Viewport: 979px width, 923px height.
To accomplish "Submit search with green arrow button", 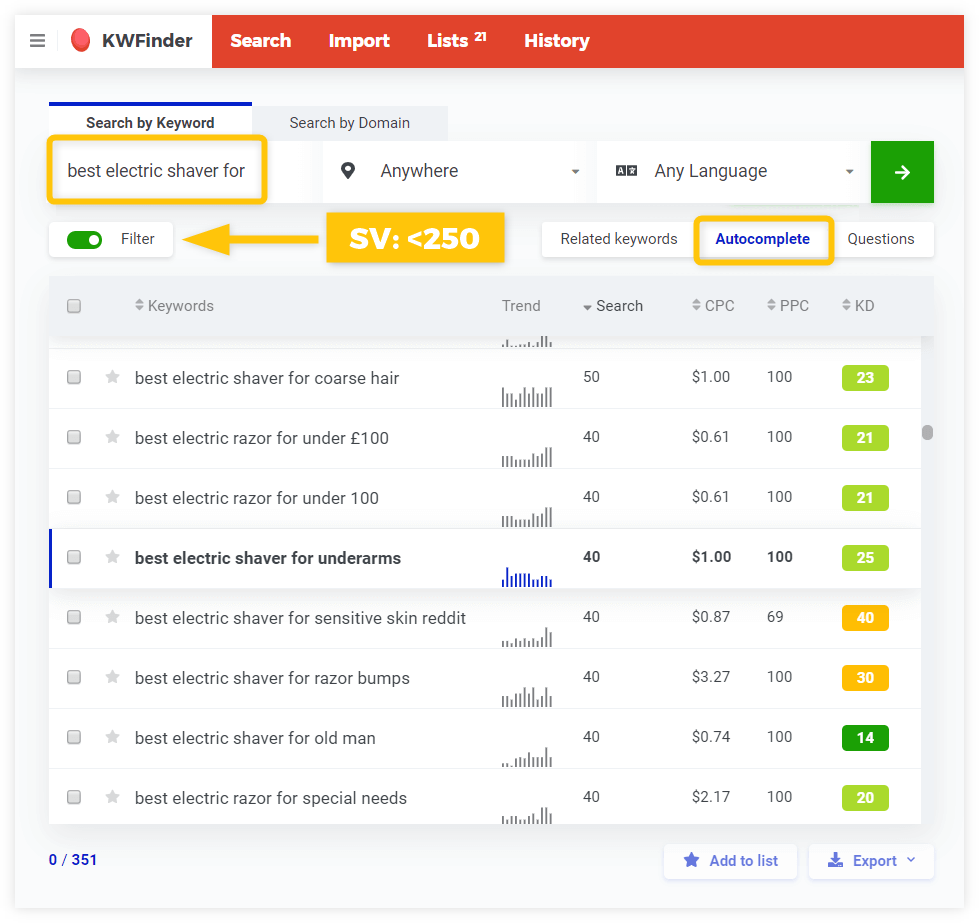I will click(x=902, y=172).
